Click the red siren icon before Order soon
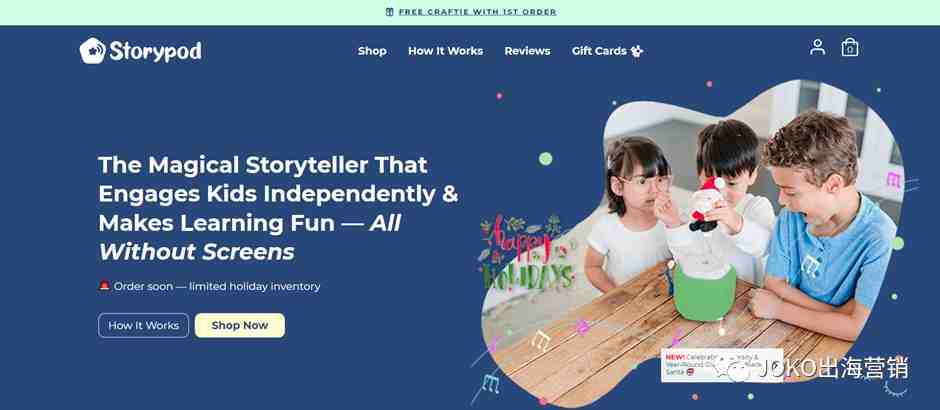 point(104,286)
